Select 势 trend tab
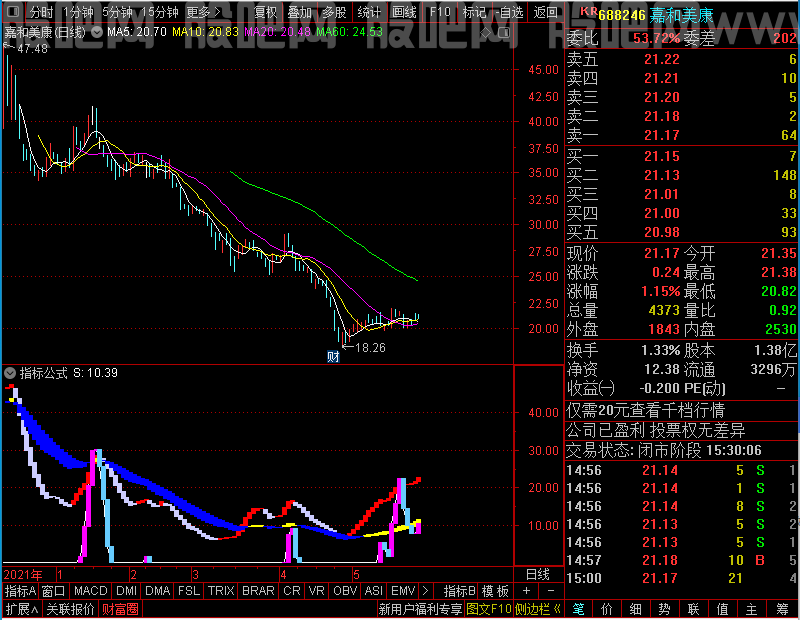This screenshot has width=800, height=620. tap(664, 609)
